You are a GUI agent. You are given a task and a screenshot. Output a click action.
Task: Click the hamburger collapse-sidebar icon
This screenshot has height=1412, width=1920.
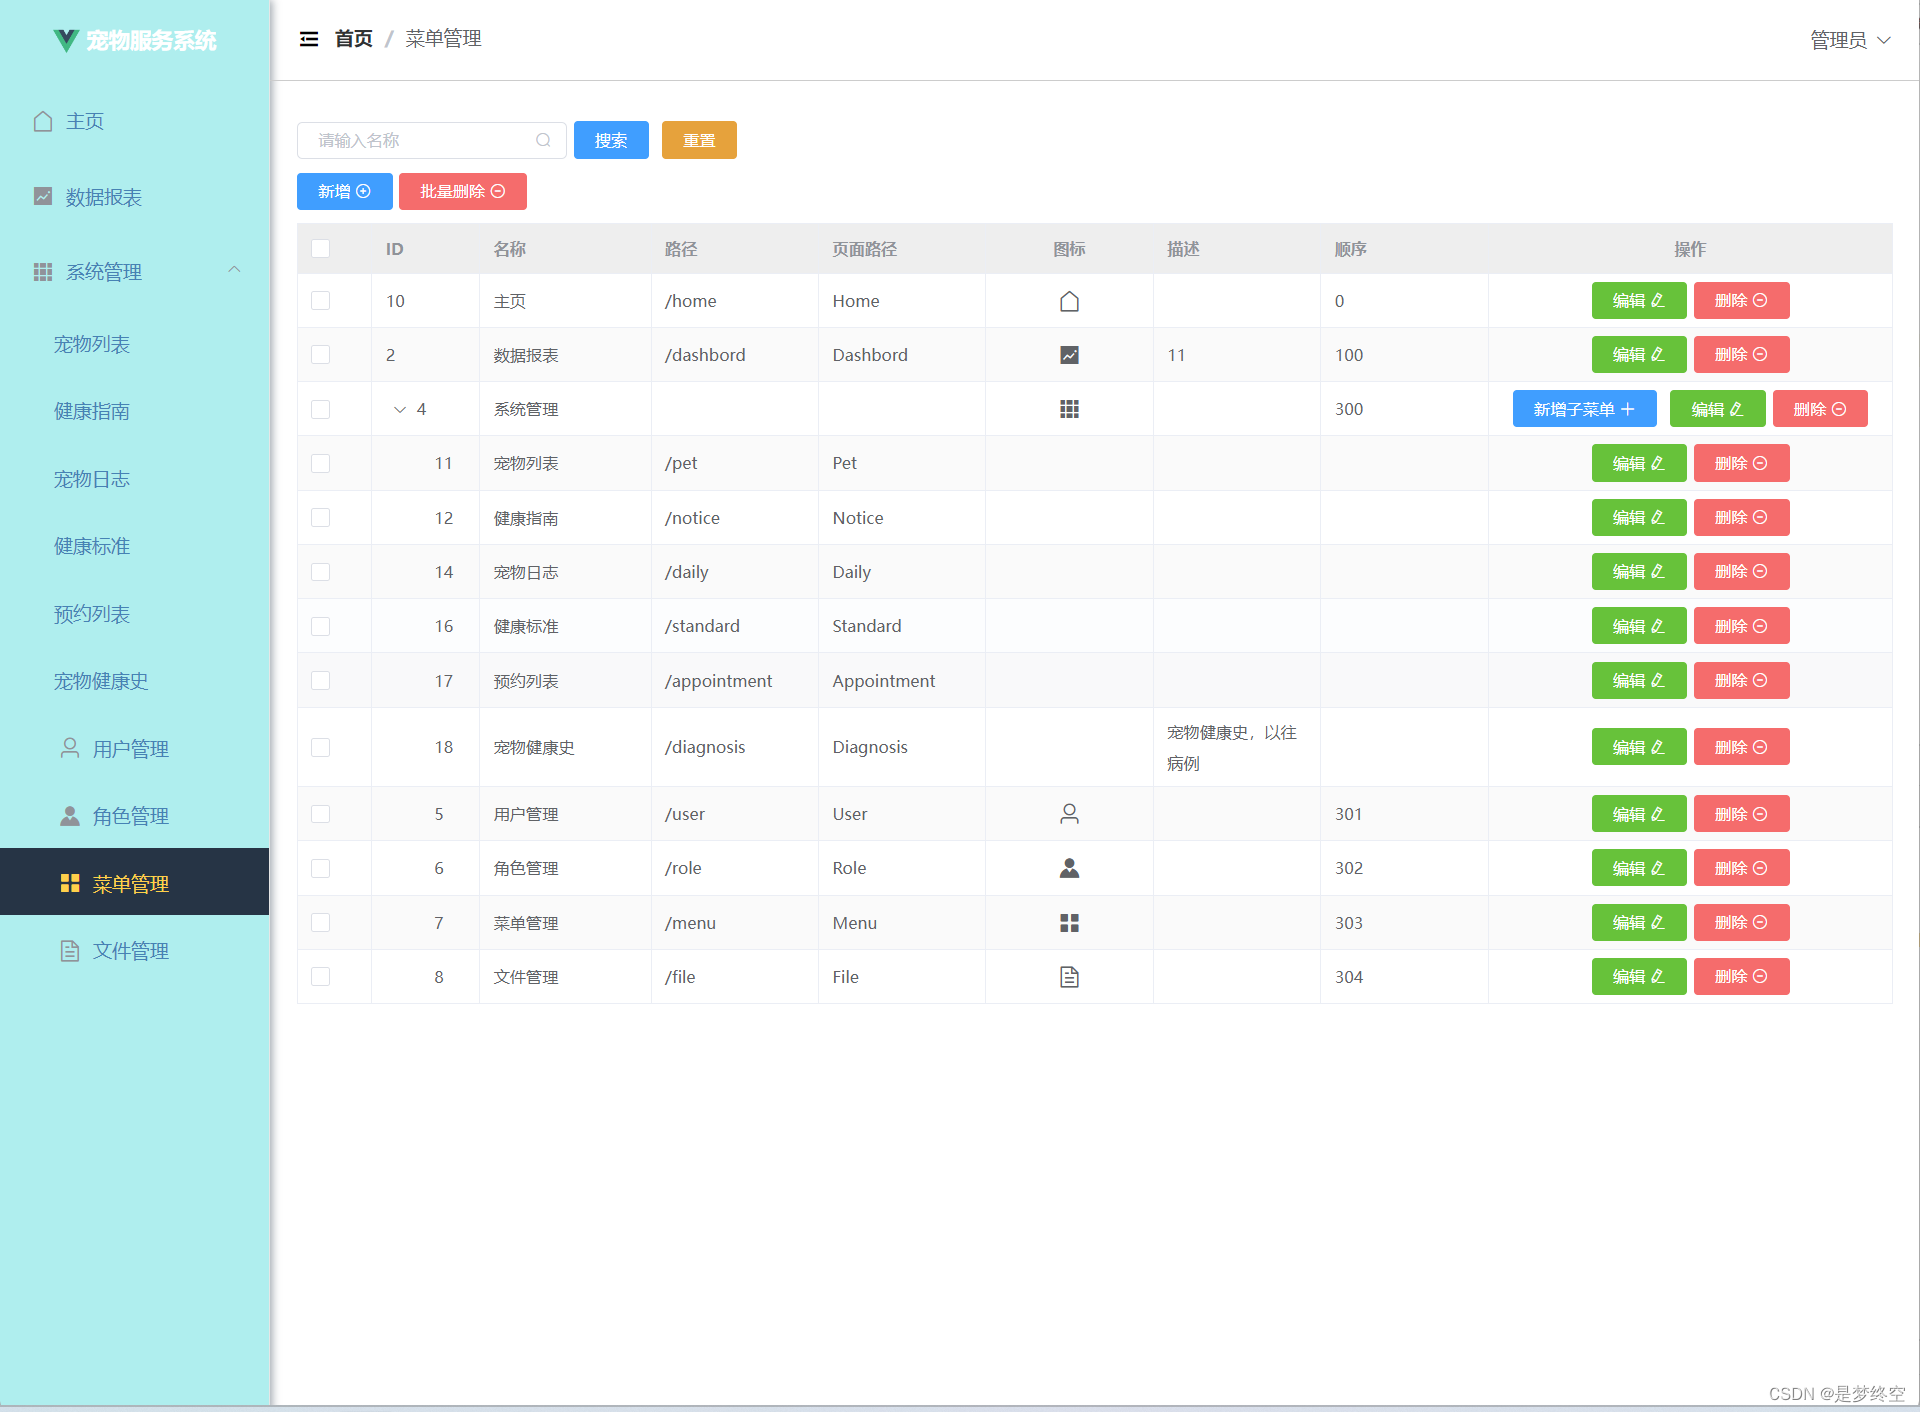[x=309, y=39]
